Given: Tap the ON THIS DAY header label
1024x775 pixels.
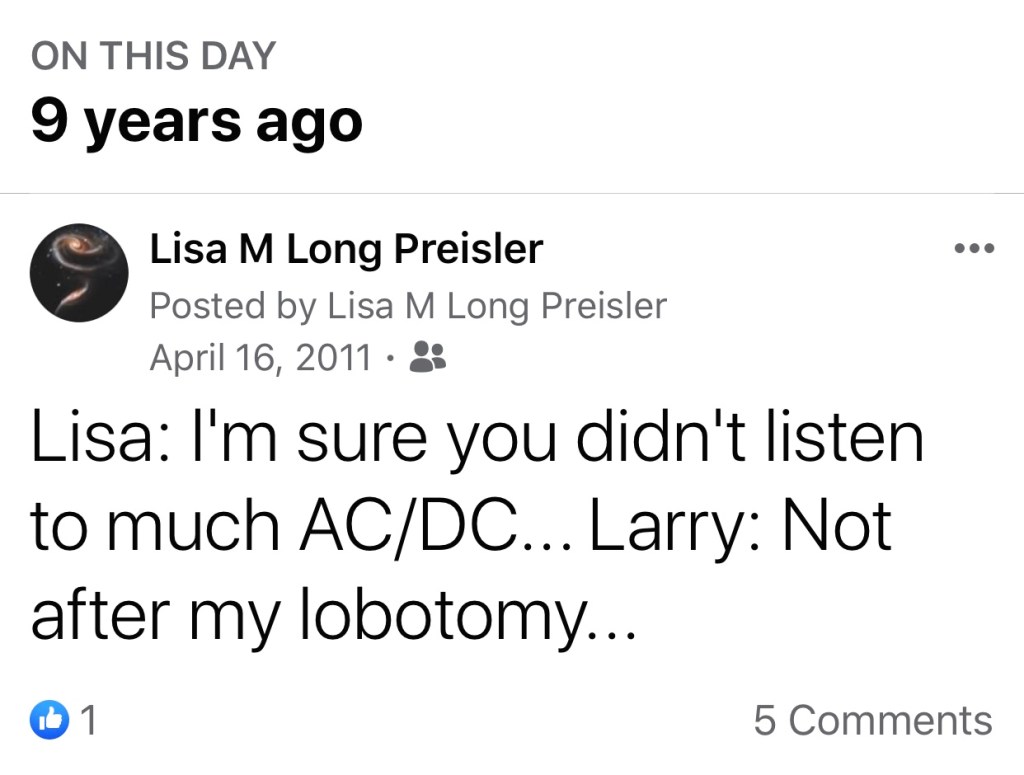Looking at the screenshot, I should [152, 56].
